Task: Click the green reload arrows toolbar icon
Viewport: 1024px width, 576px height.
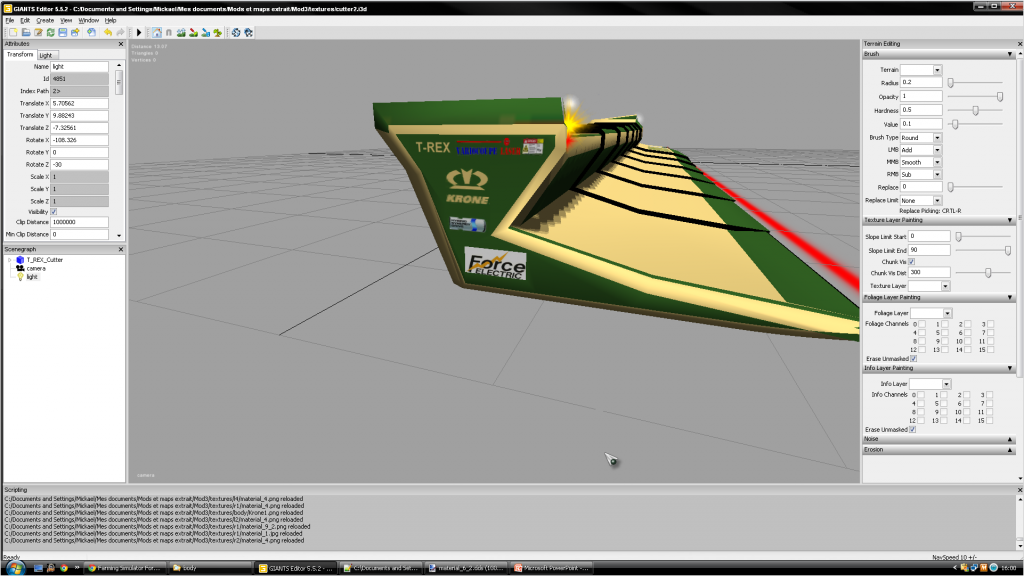Action: [50, 32]
